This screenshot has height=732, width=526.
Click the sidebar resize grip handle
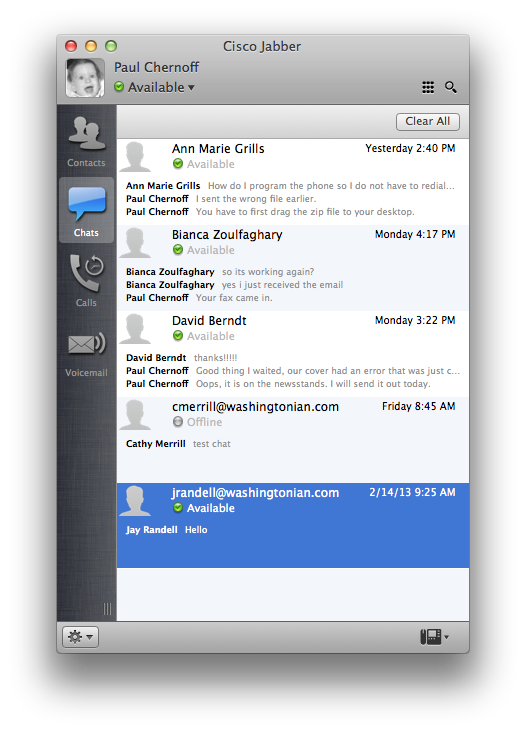107,609
